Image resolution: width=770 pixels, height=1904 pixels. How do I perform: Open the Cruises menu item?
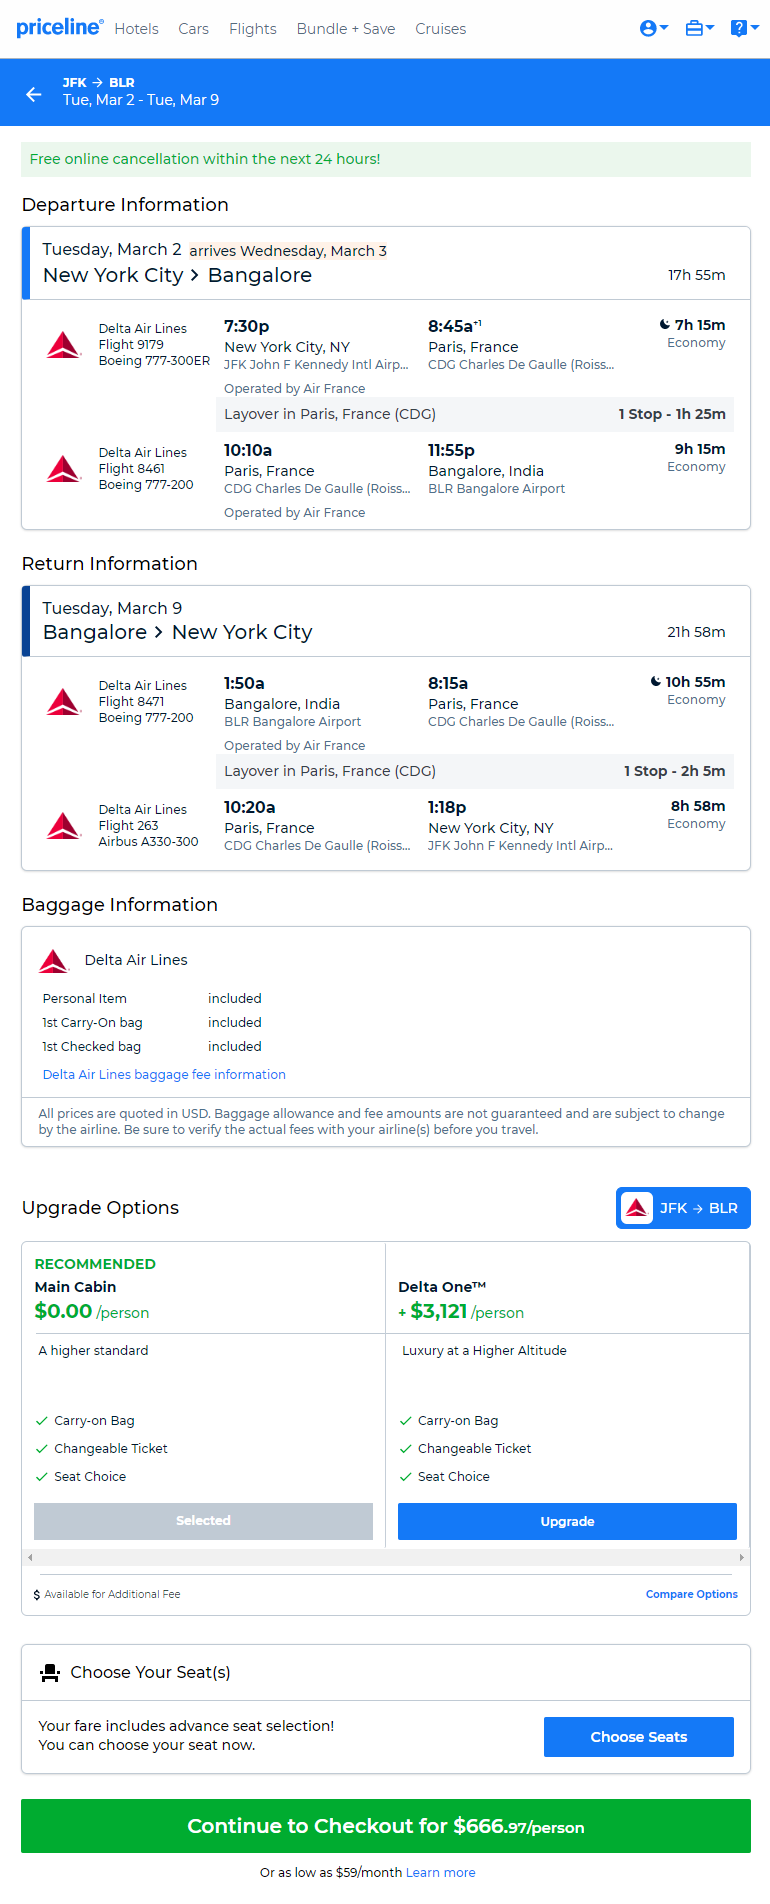tap(440, 29)
